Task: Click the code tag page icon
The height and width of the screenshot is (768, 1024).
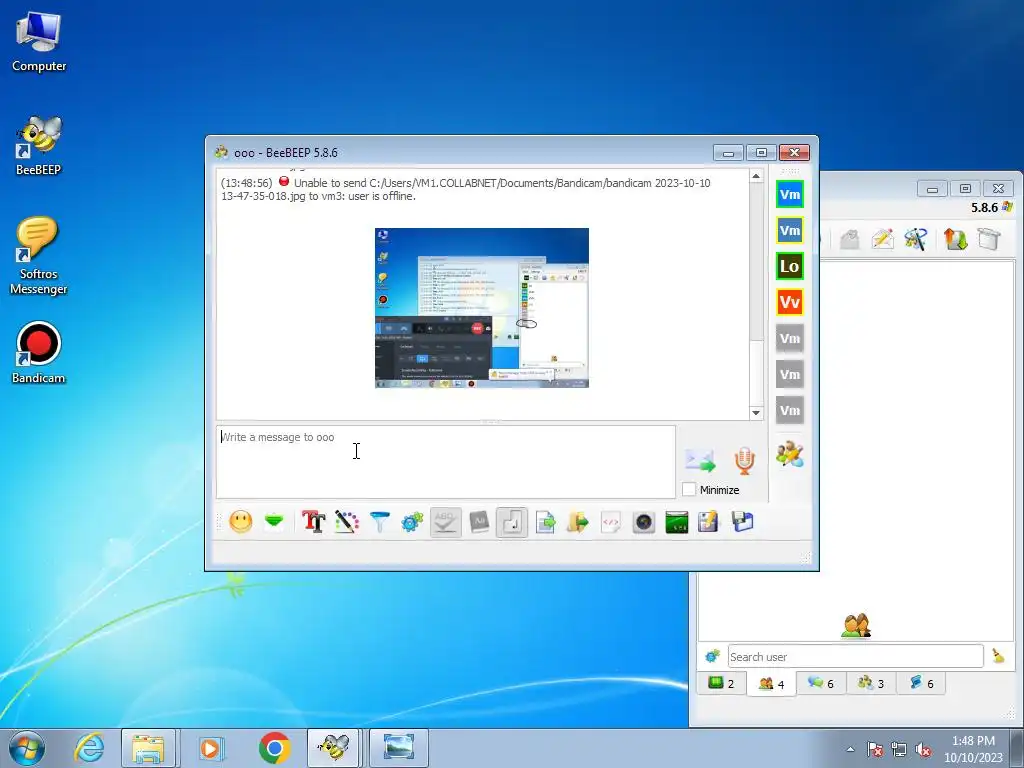Action: [x=611, y=522]
